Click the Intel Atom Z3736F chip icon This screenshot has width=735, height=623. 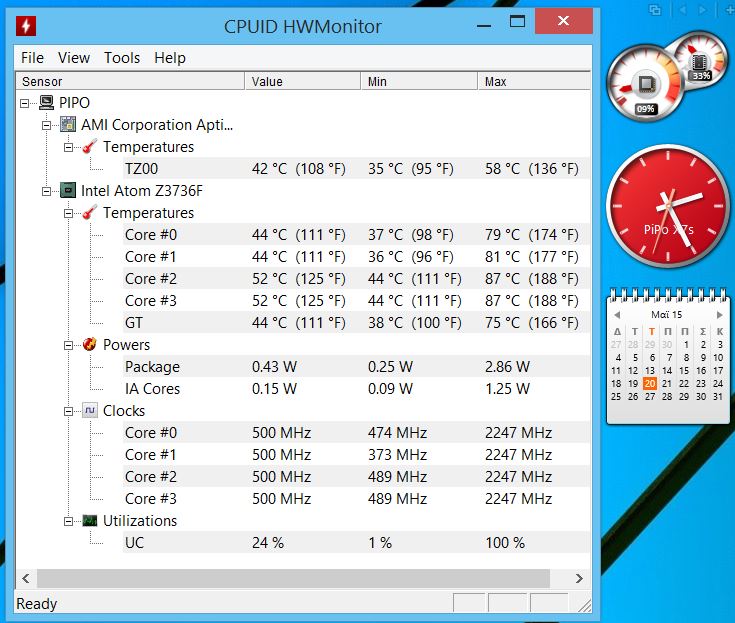(68, 190)
